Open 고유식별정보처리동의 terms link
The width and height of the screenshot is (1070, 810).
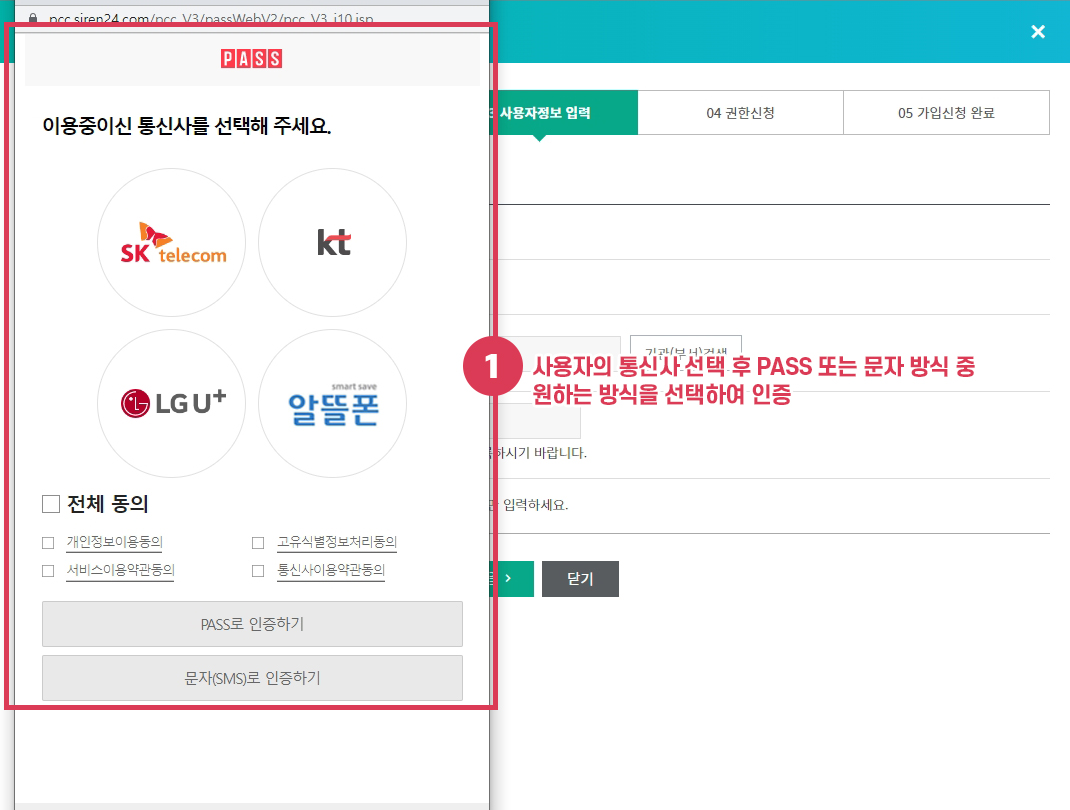[x=337, y=543]
